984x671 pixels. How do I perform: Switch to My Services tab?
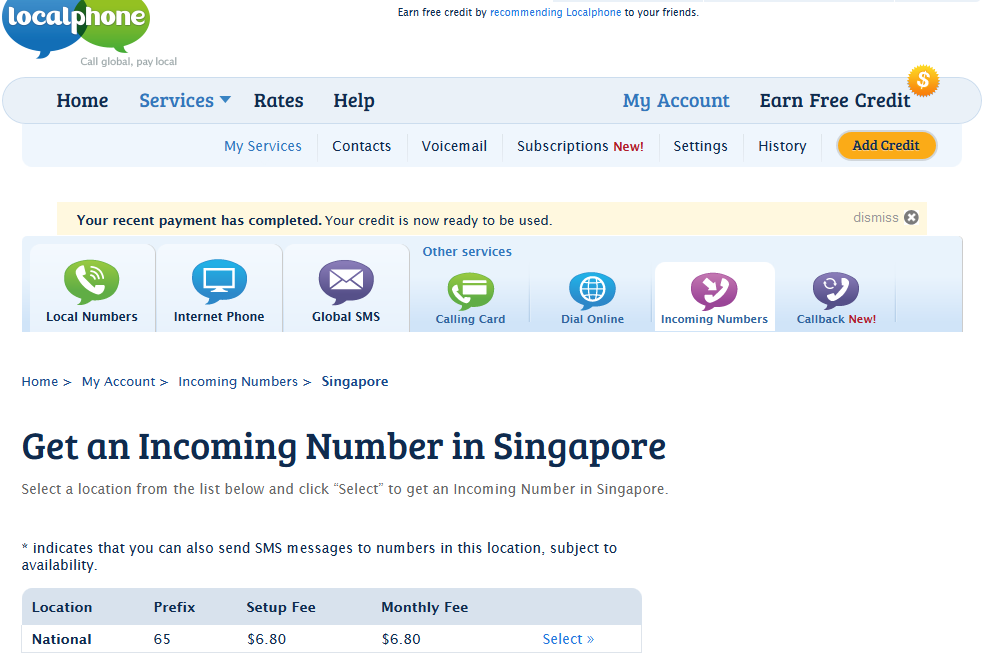tap(263, 146)
